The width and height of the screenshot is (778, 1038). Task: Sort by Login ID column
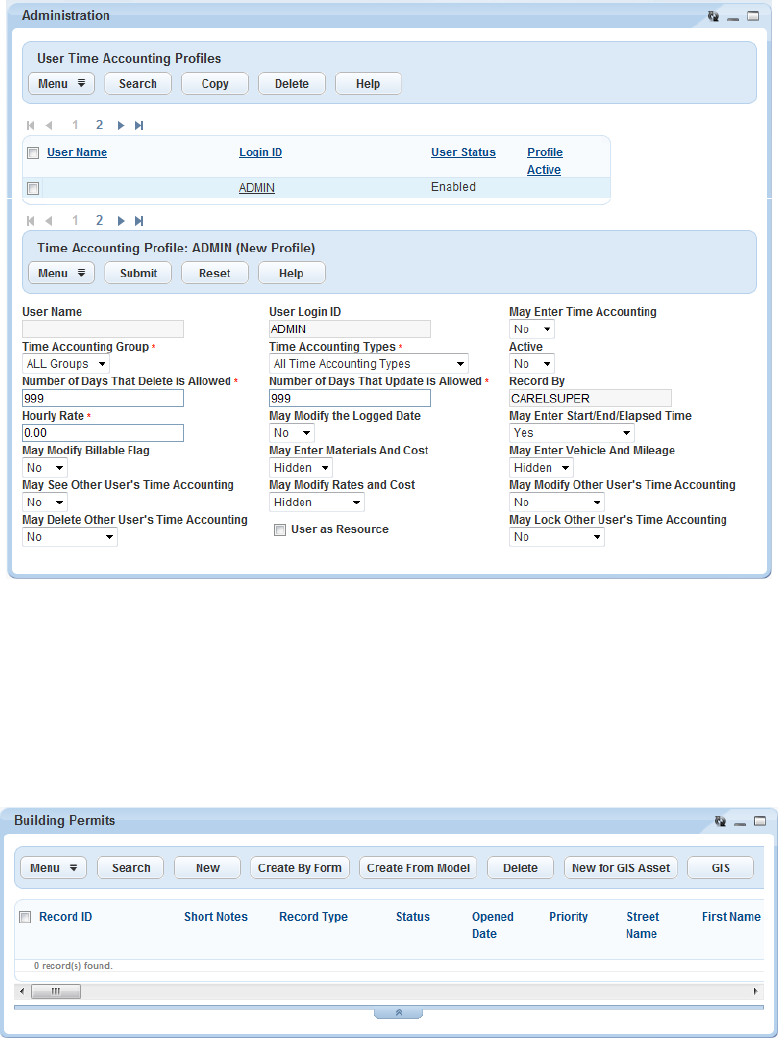(261, 153)
